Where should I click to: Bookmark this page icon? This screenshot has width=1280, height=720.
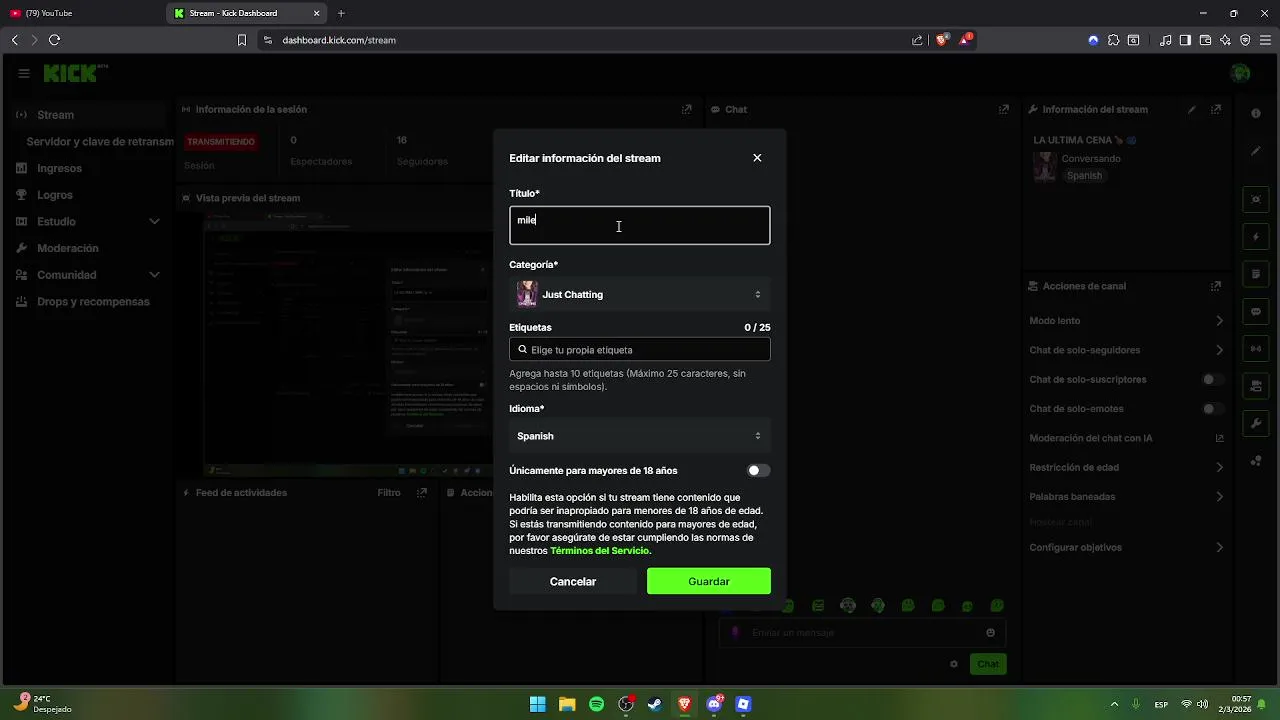(x=241, y=40)
